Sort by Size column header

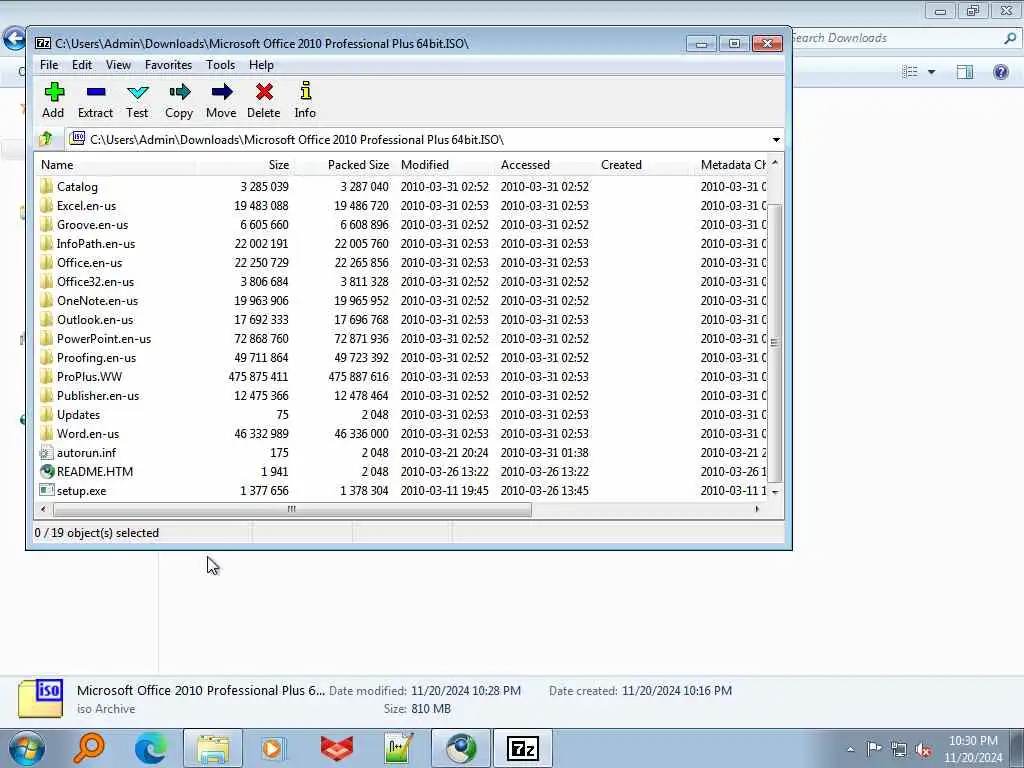point(244,165)
